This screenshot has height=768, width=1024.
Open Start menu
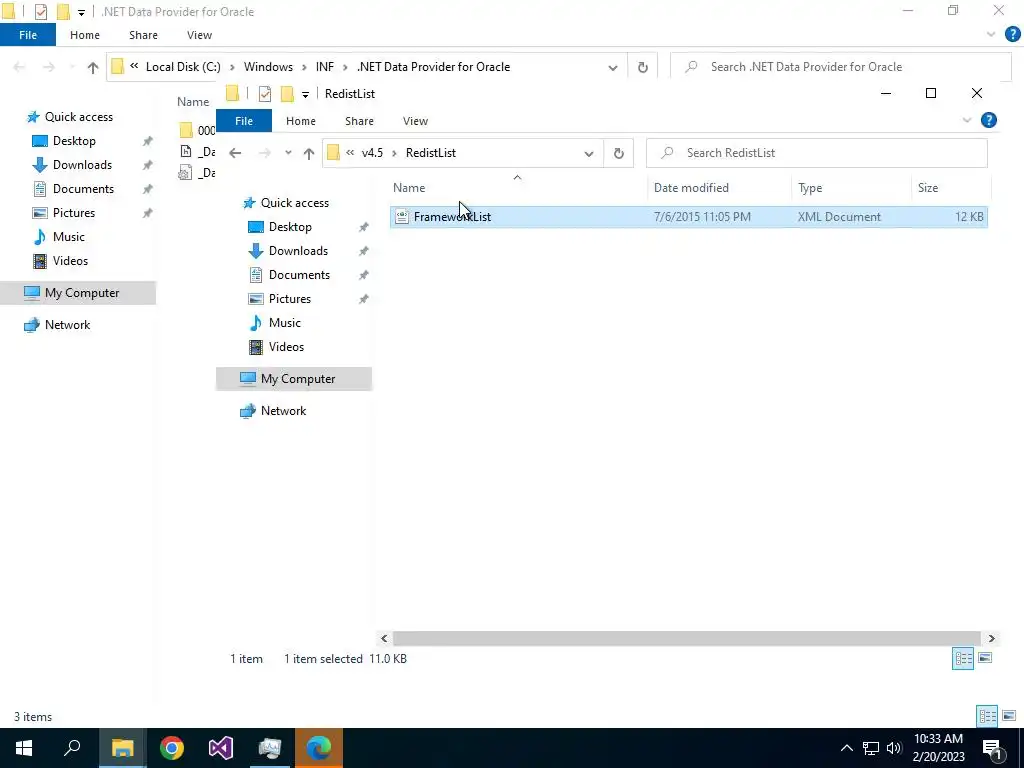(24, 748)
